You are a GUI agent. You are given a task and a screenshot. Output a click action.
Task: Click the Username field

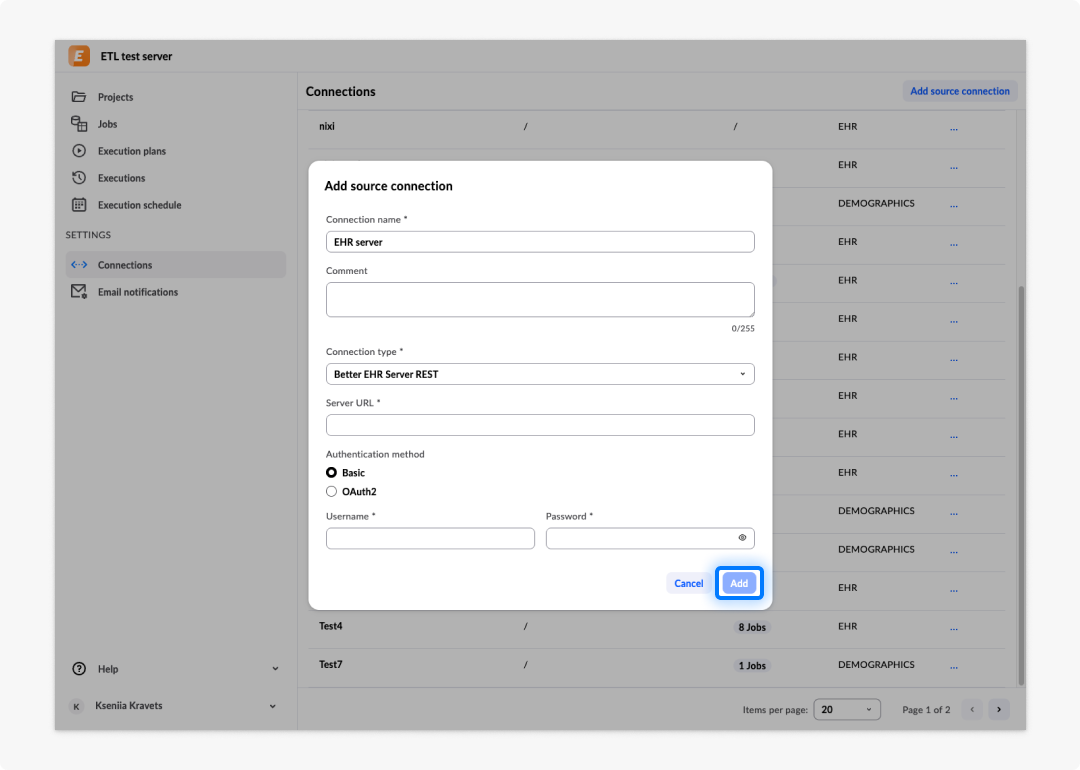pyautogui.click(x=430, y=539)
